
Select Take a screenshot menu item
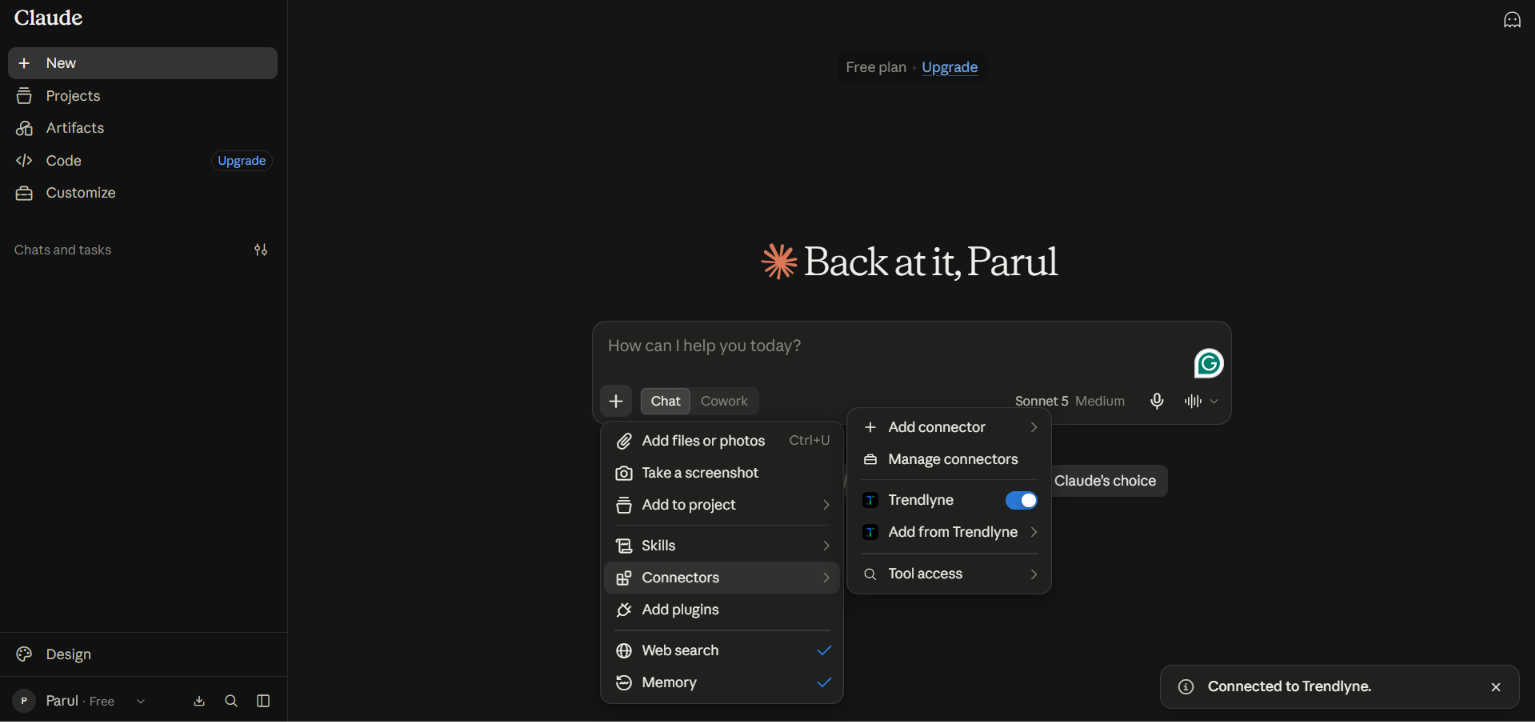tap(722, 473)
